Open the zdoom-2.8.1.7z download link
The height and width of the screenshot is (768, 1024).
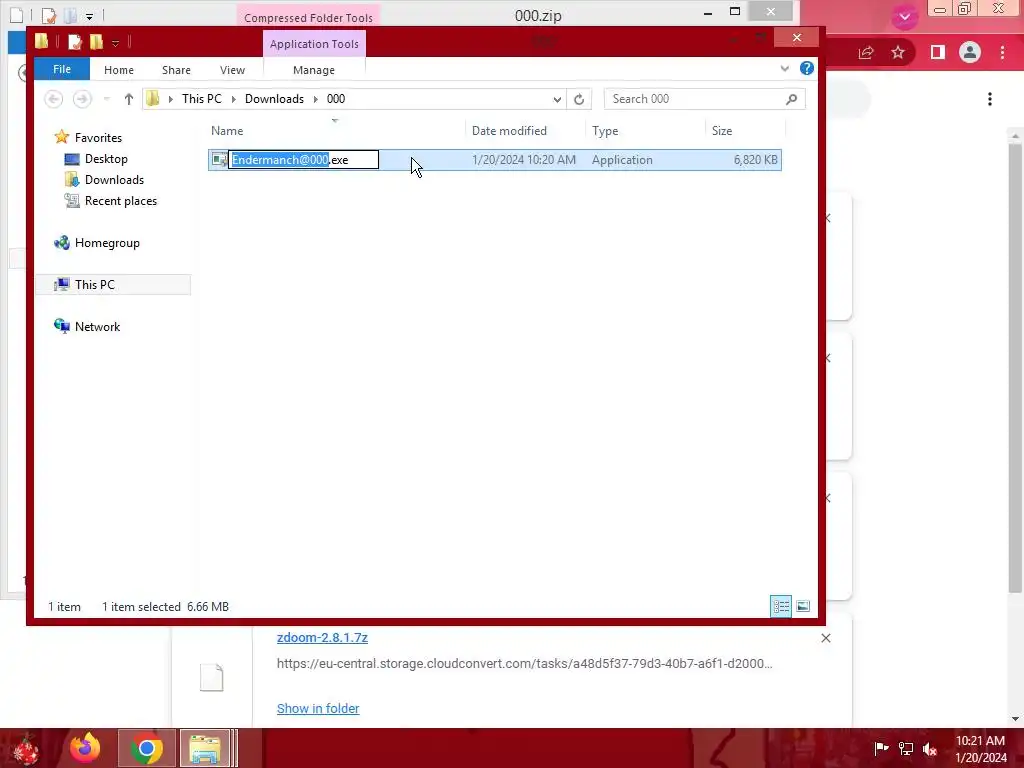click(323, 637)
